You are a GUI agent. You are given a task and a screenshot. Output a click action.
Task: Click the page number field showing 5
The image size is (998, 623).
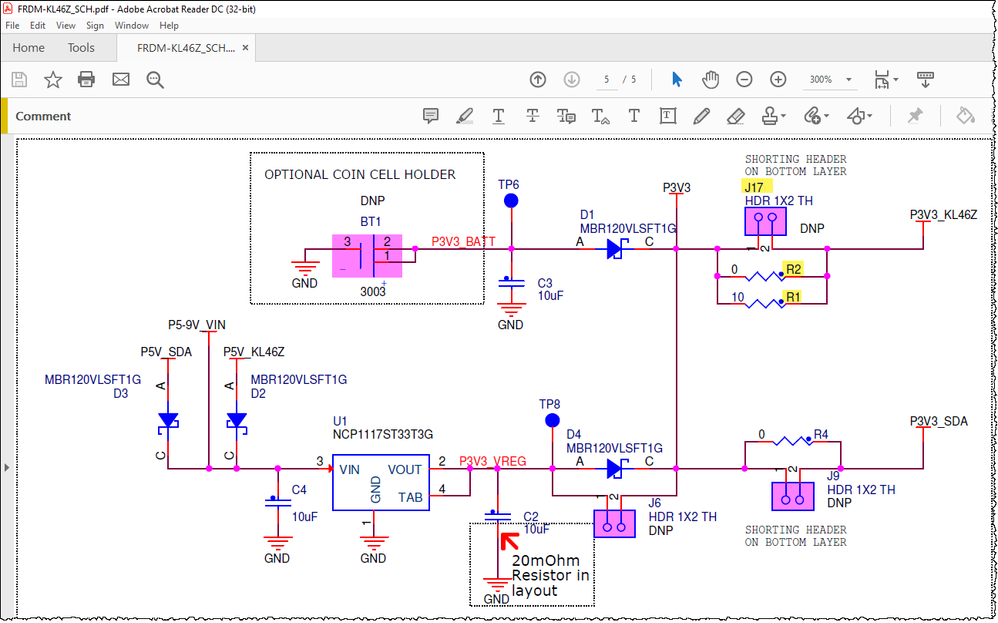(x=607, y=80)
